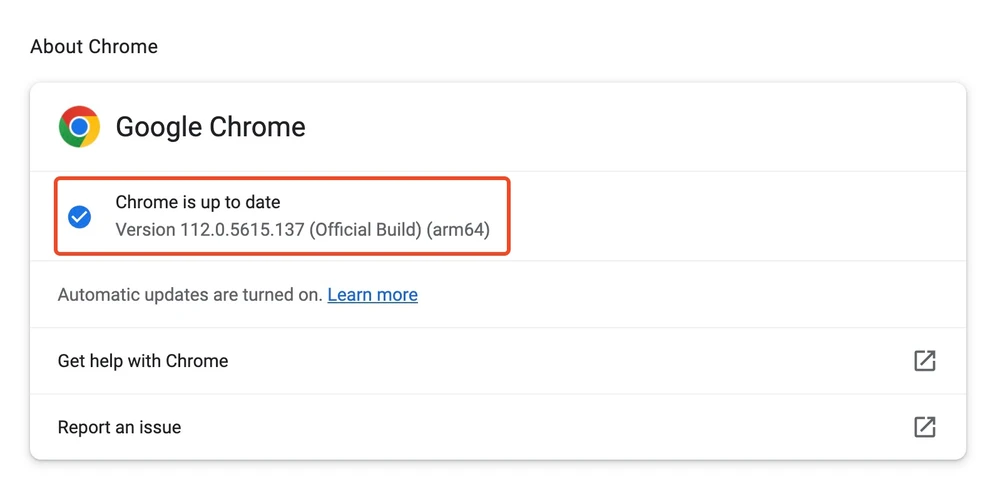Click the "(arm64)" architecture text
Image resolution: width=1000 pixels, height=489 pixels.
click(x=458, y=230)
